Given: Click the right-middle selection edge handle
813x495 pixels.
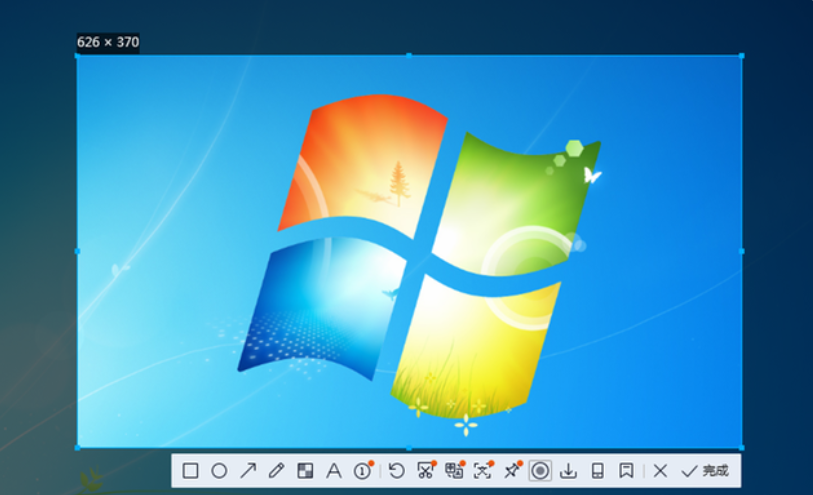Looking at the screenshot, I should [741, 251].
